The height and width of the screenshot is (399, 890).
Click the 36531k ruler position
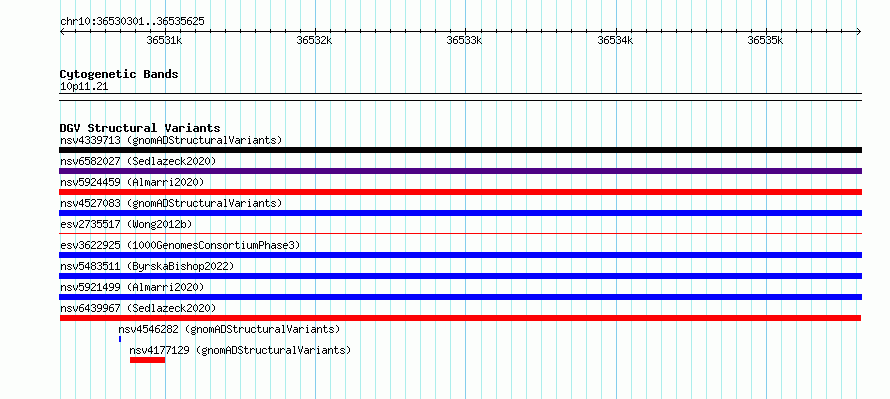click(x=165, y=40)
